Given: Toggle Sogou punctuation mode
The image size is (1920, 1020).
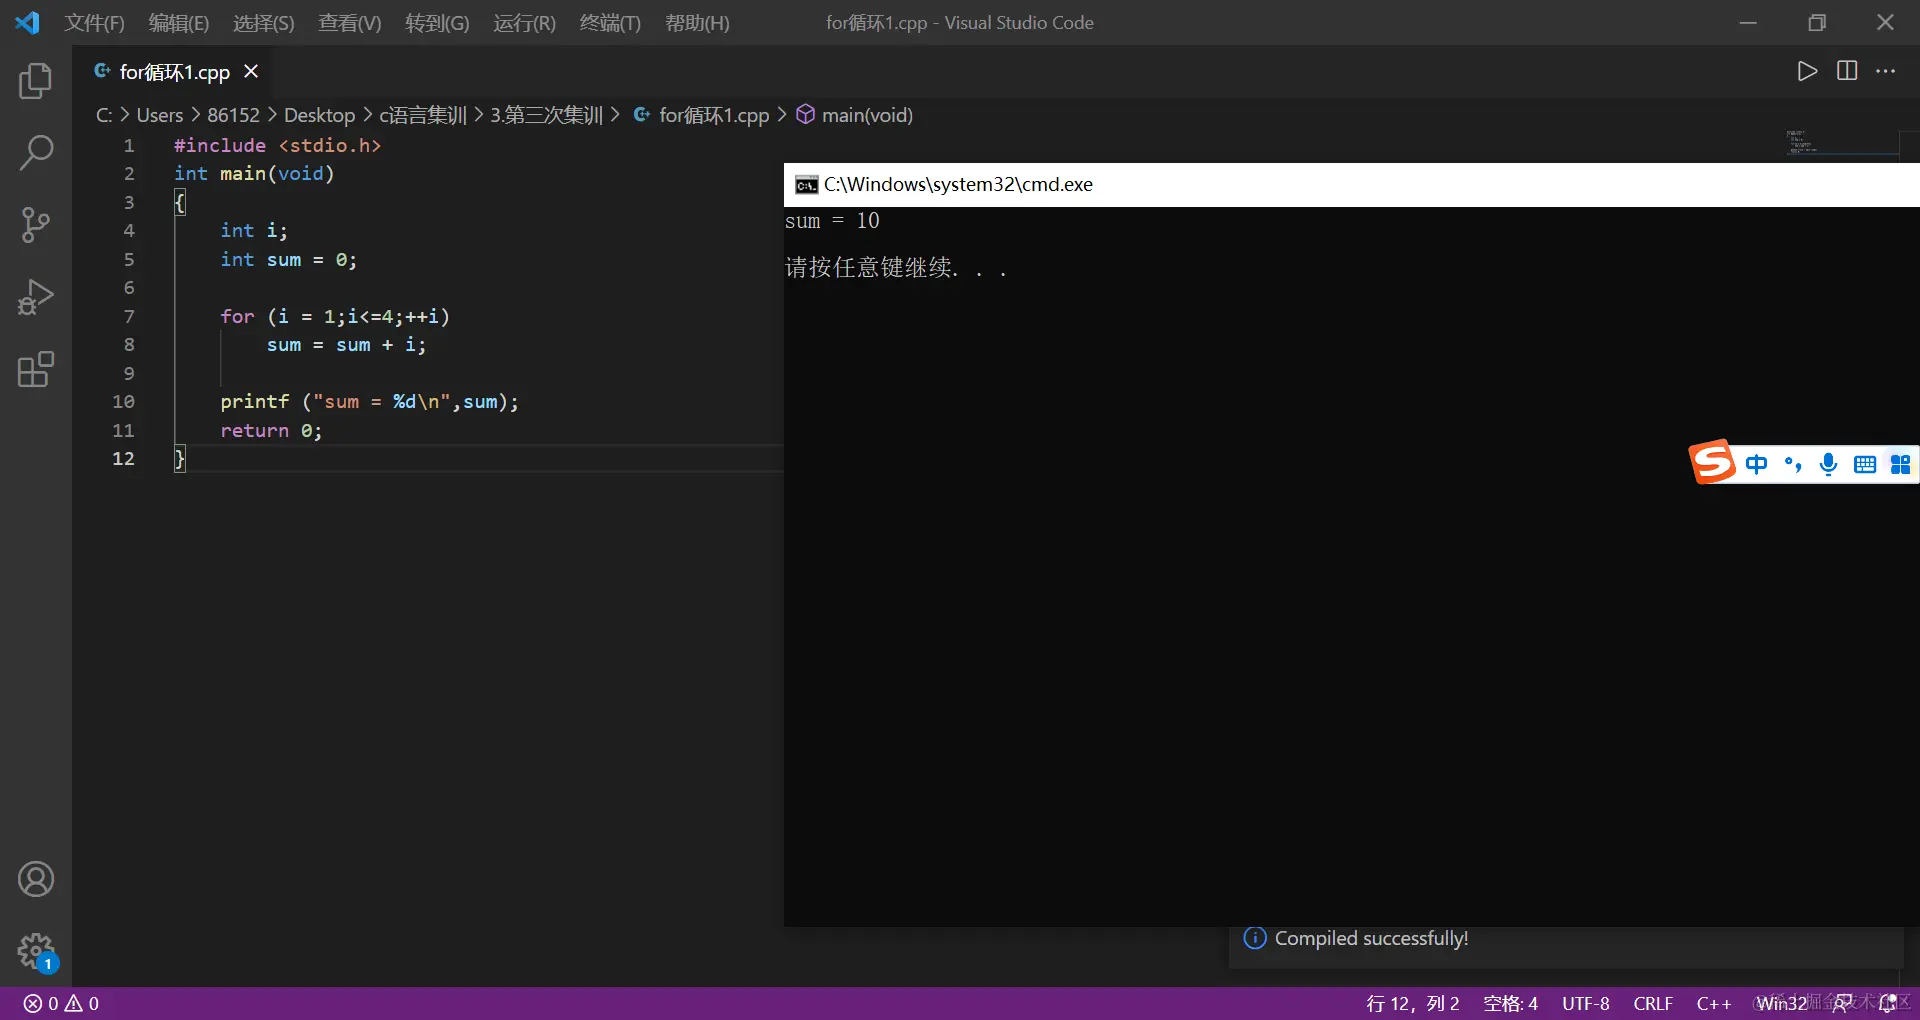Looking at the screenshot, I should (1793, 464).
